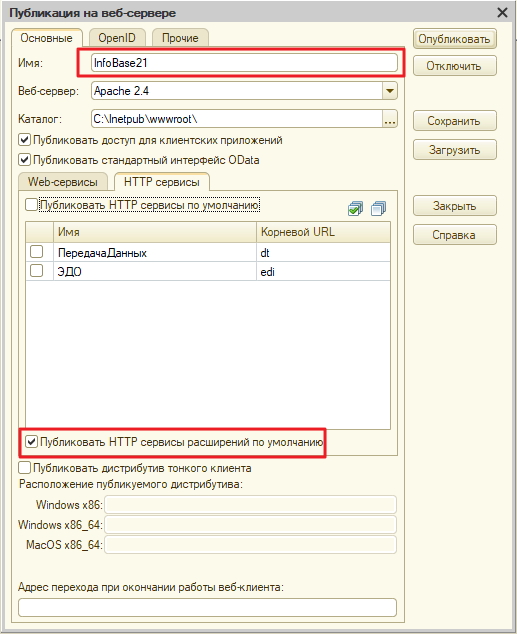The height and width of the screenshot is (634, 517).
Task: Check the ЭДО service row checkbox
Action: (36, 271)
